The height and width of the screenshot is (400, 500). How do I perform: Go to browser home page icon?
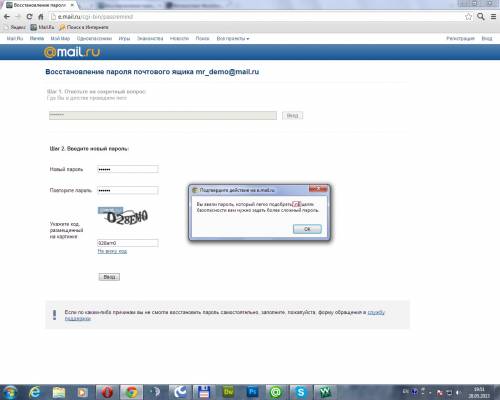point(41,17)
